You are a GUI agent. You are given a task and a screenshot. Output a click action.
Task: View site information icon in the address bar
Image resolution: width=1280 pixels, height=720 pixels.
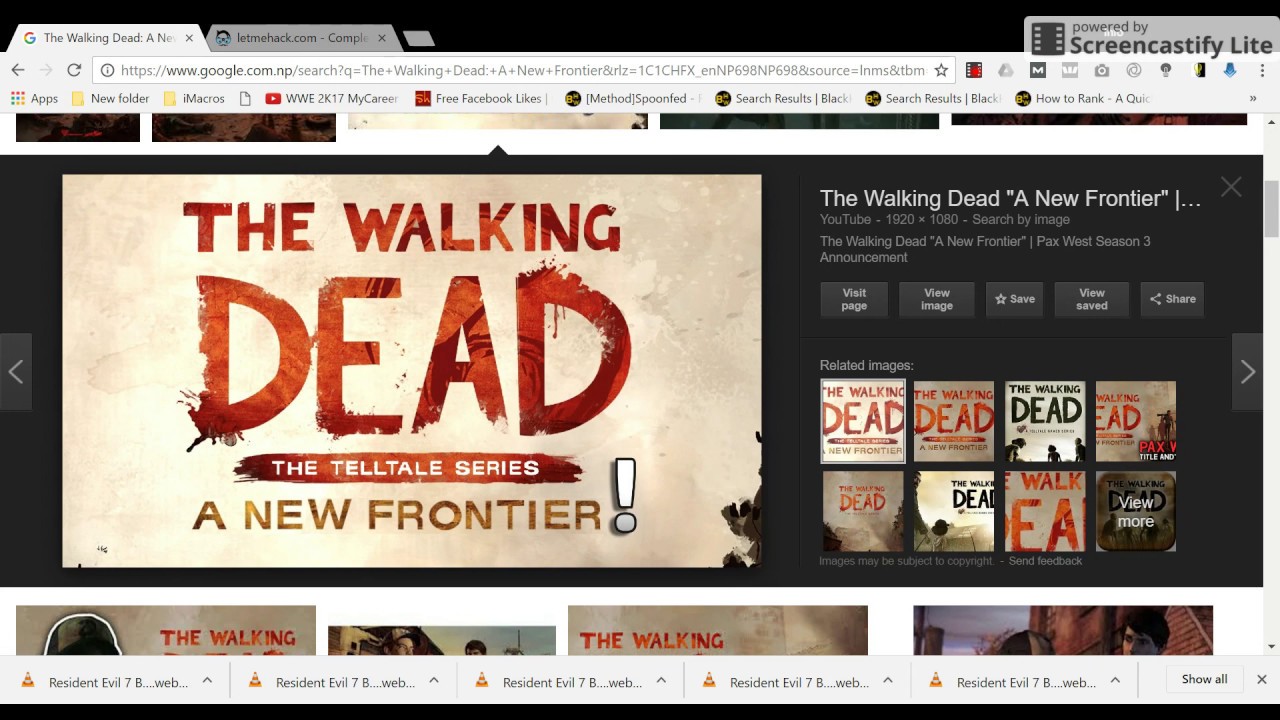tap(107, 70)
